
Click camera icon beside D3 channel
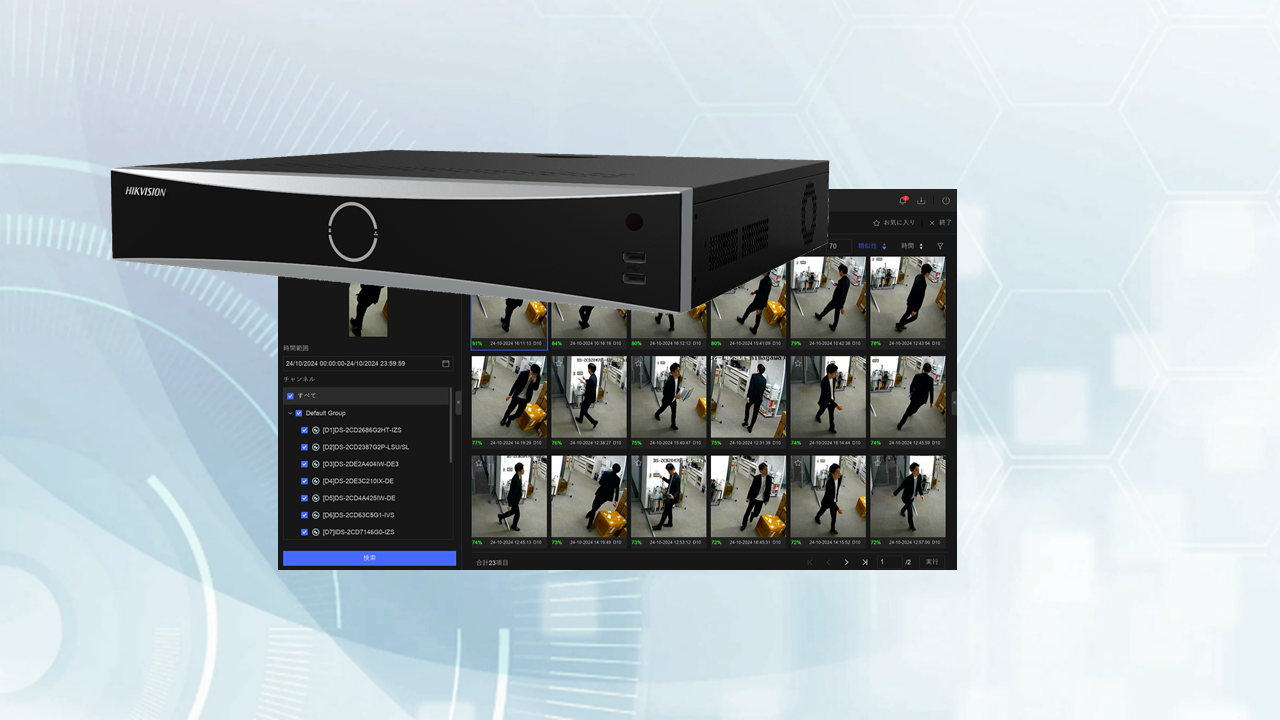coord(315,464)
